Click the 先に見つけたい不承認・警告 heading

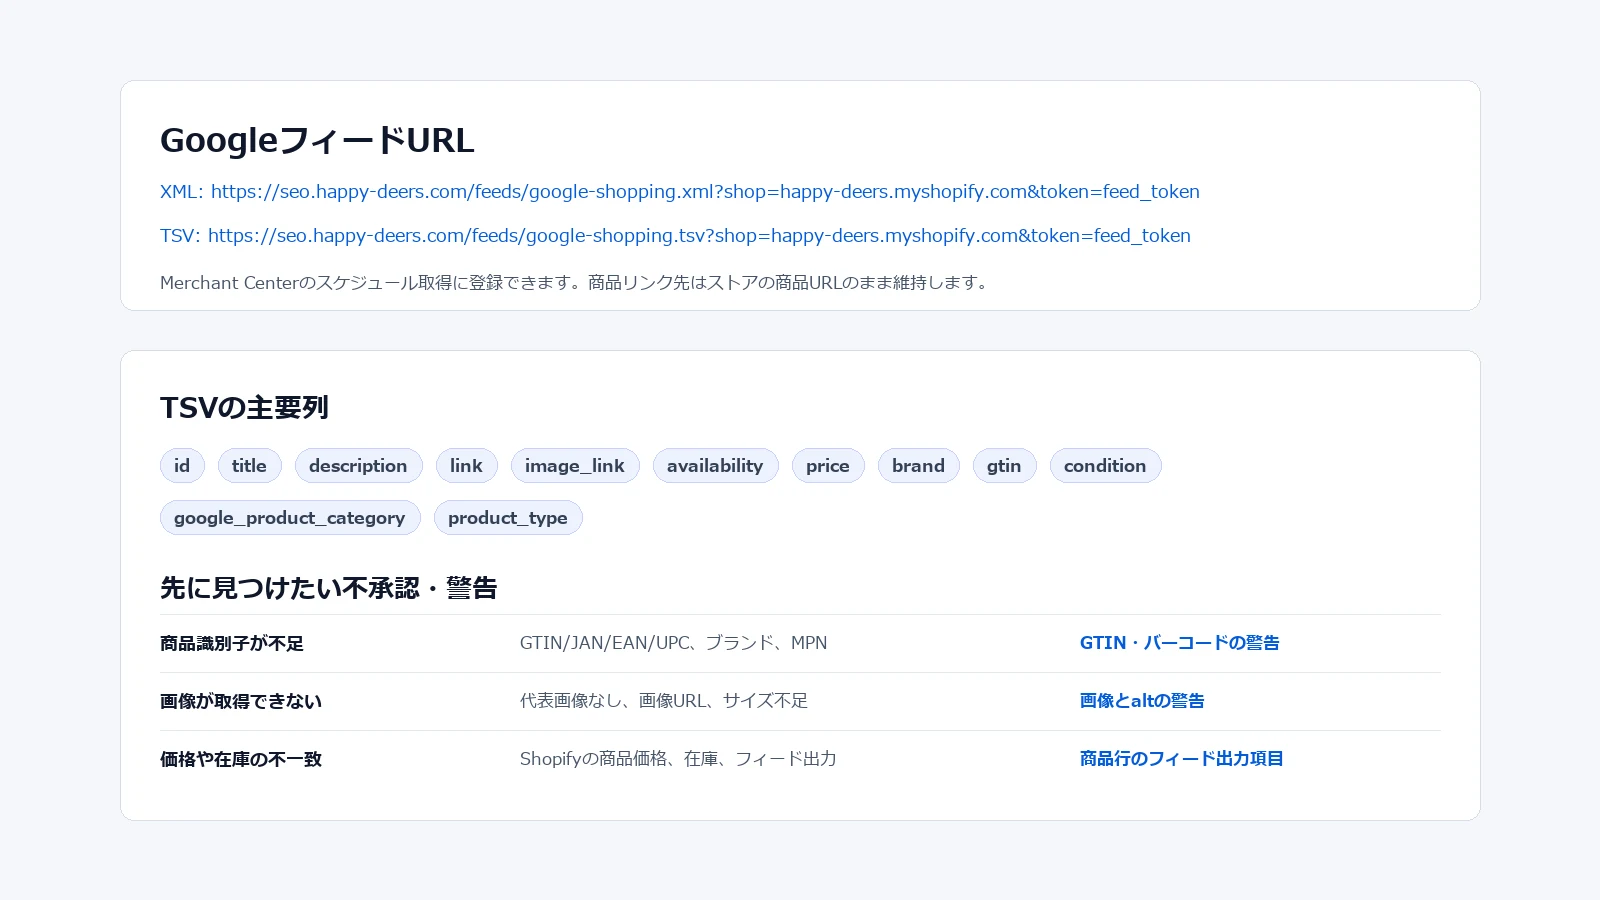click(329, 588)
